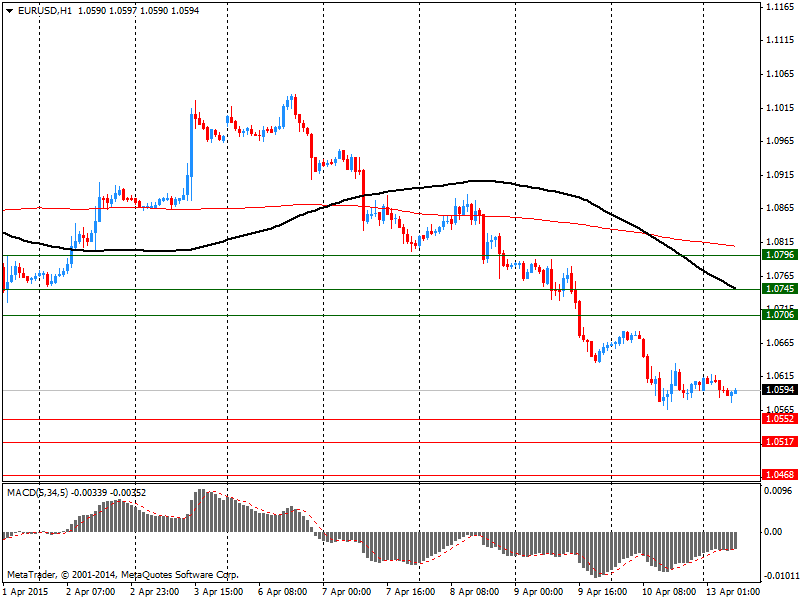Select the red 1.0552 support label
The image size is (800, 600).
(x=780, y=419)
